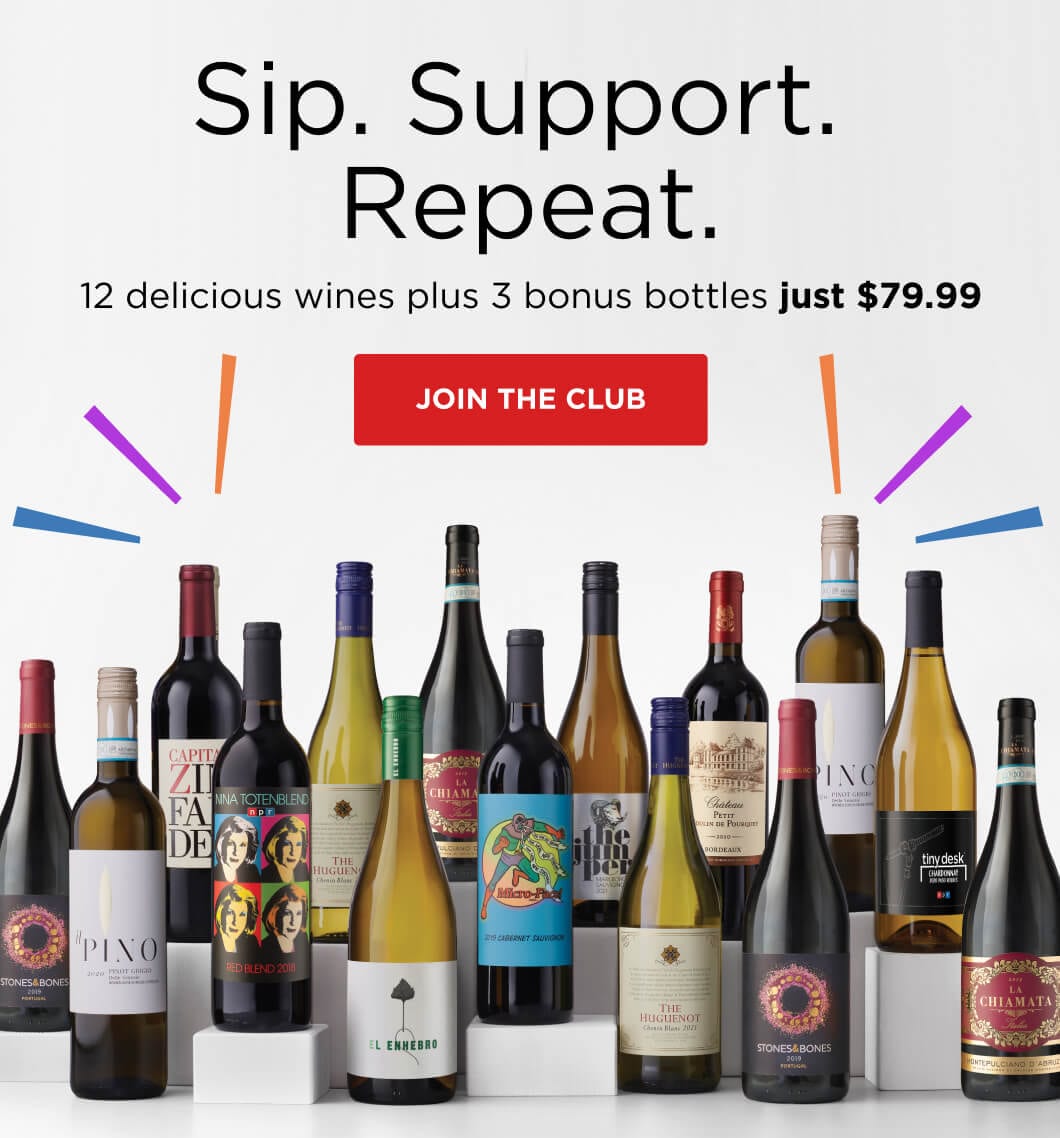Click the Stones & Bones bottle right of center
This screenshot has height=1138, width=1060.
pyautogui.click(x=795, y=900)
